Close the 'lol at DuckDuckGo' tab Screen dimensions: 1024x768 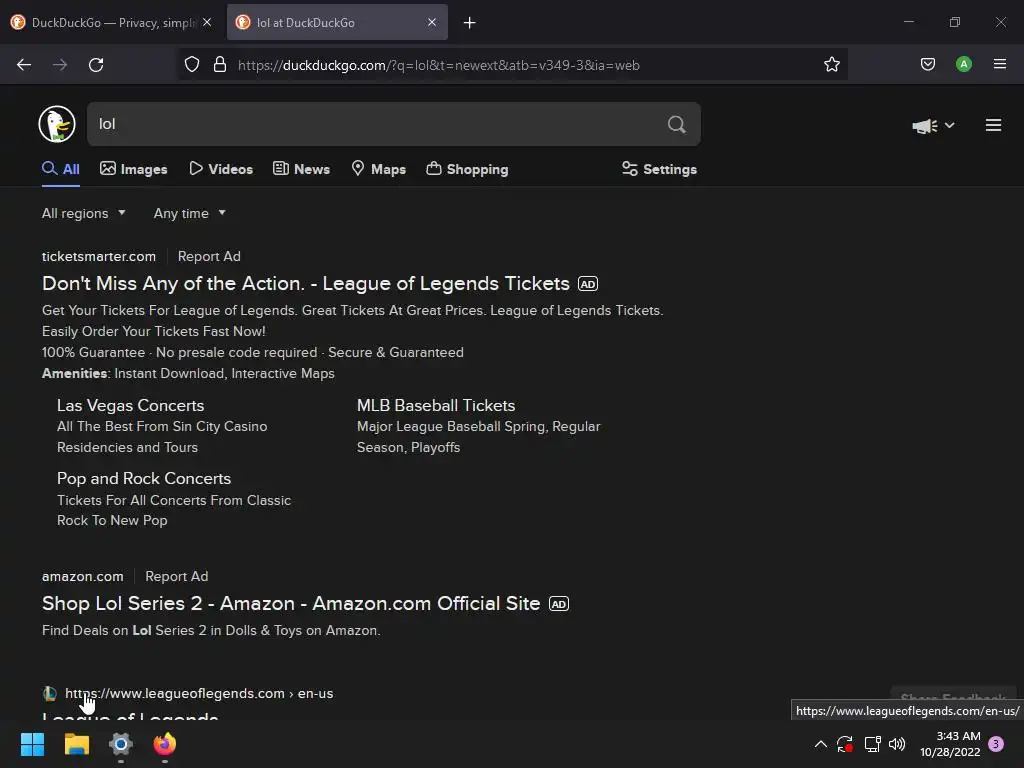(x=432, y=22)
